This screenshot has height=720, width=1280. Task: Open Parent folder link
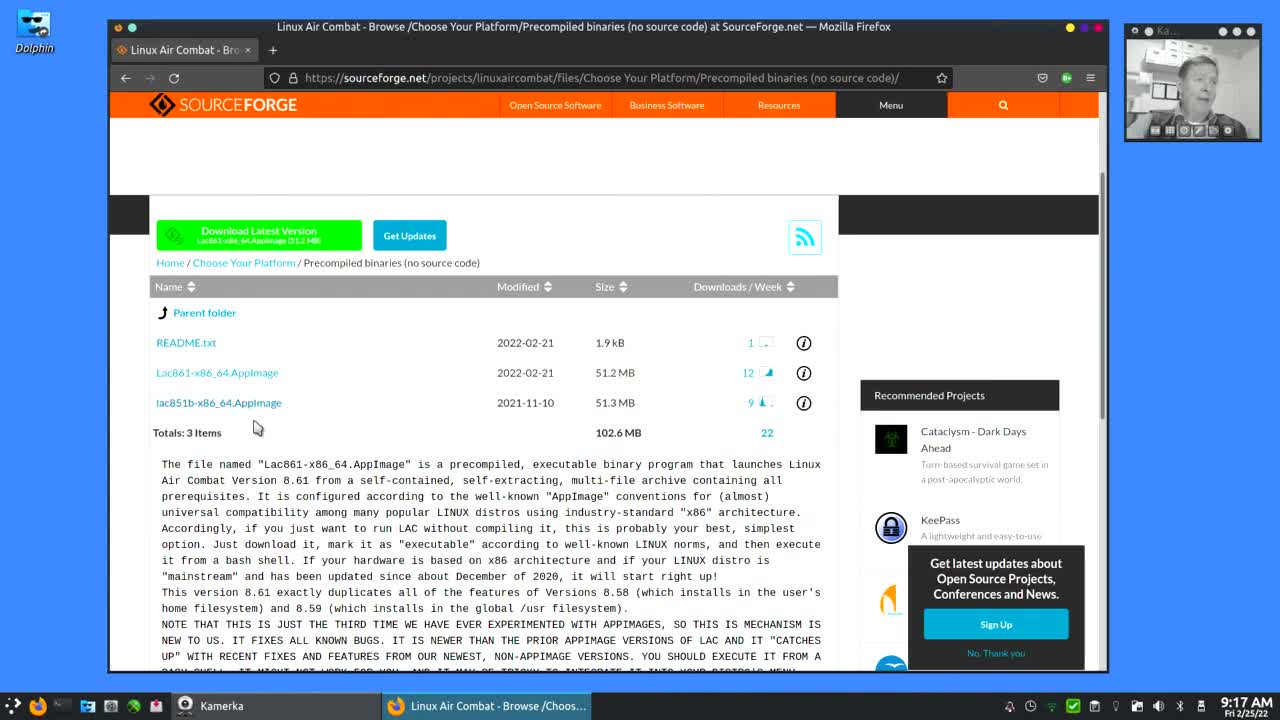[204, 313]
